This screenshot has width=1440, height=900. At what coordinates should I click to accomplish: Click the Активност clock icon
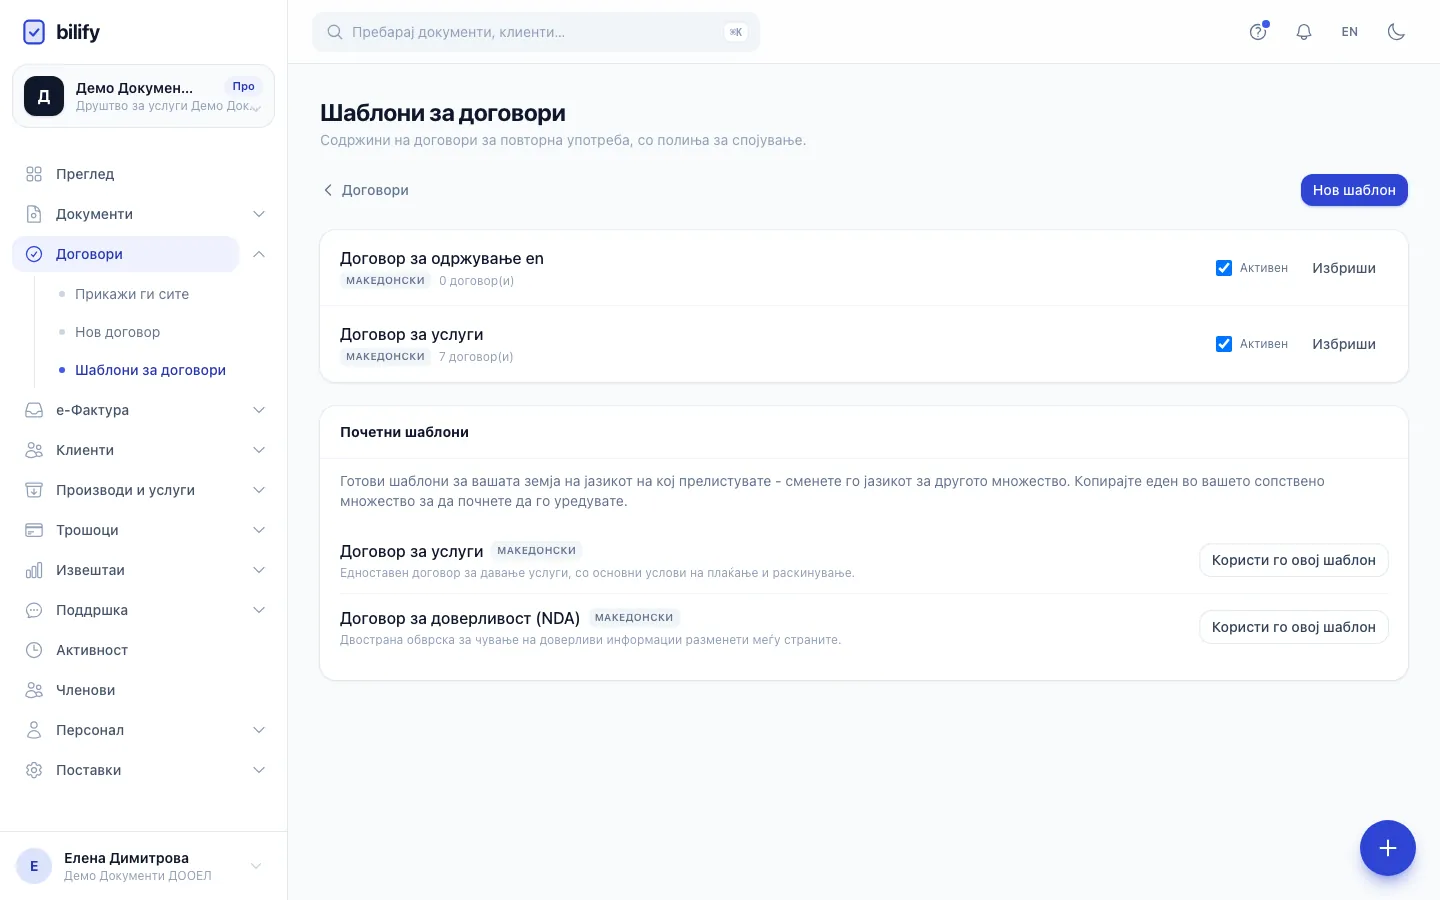click(34, 650)
